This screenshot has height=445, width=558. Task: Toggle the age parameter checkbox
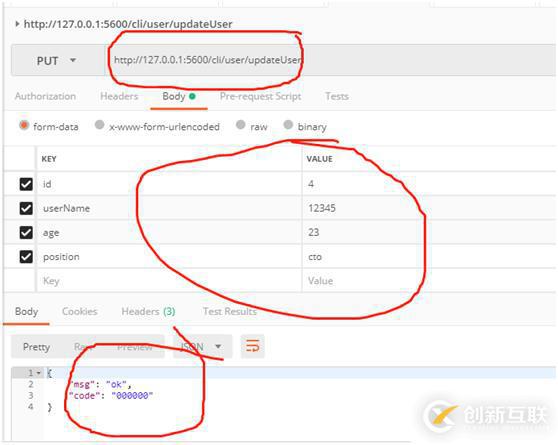pyautogui.click(x=26, y=232)
